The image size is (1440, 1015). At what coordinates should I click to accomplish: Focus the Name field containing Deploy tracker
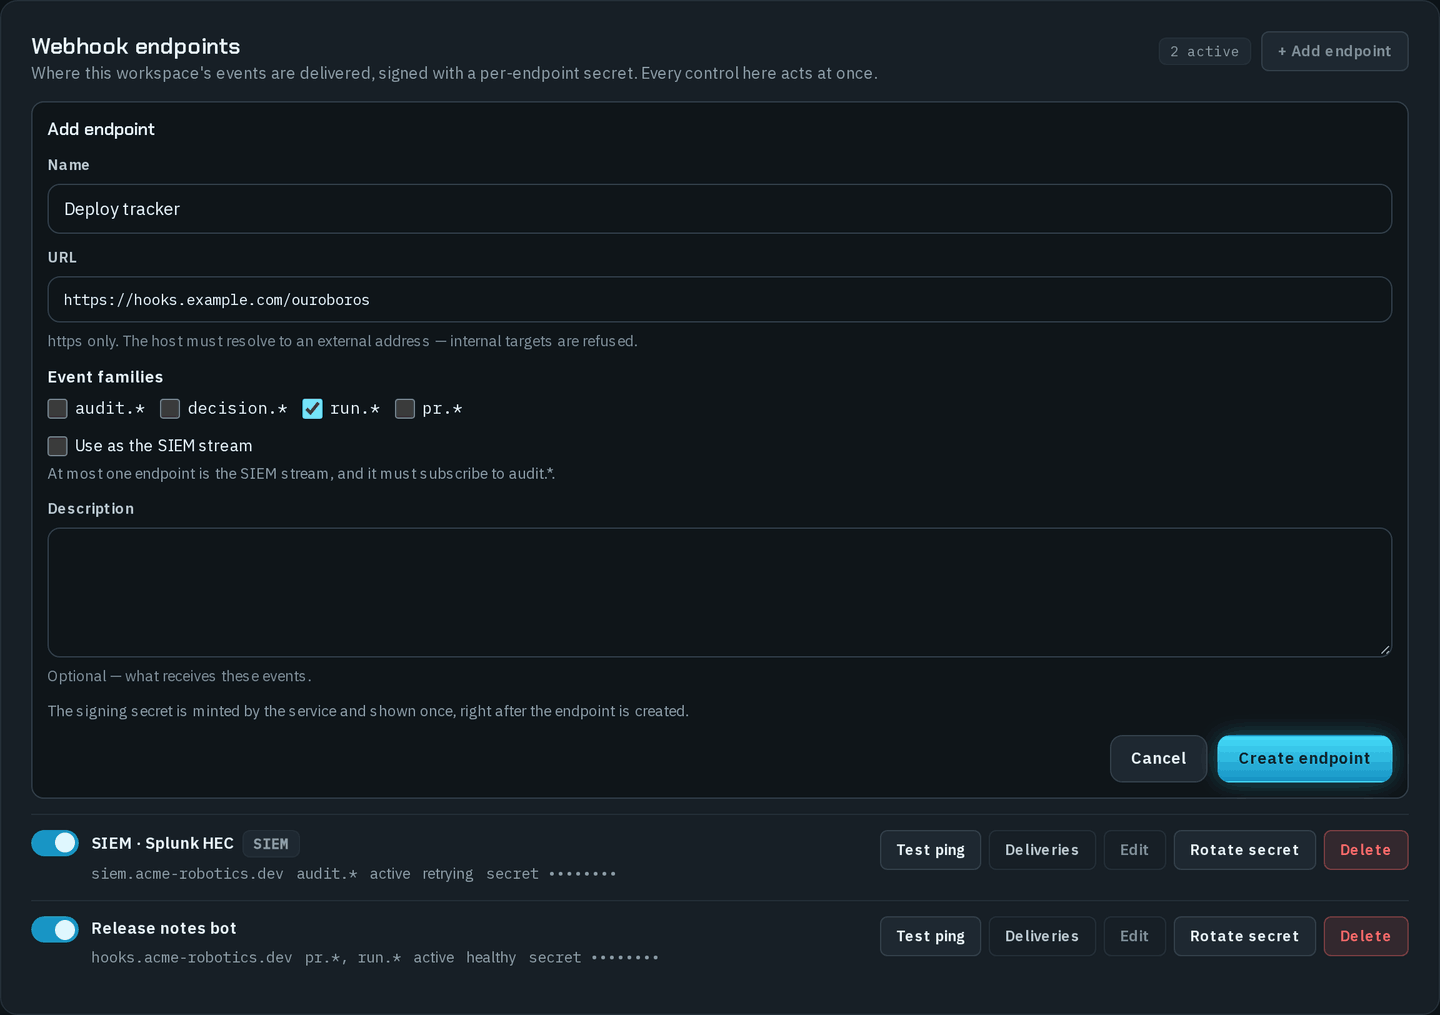point(719,209)
